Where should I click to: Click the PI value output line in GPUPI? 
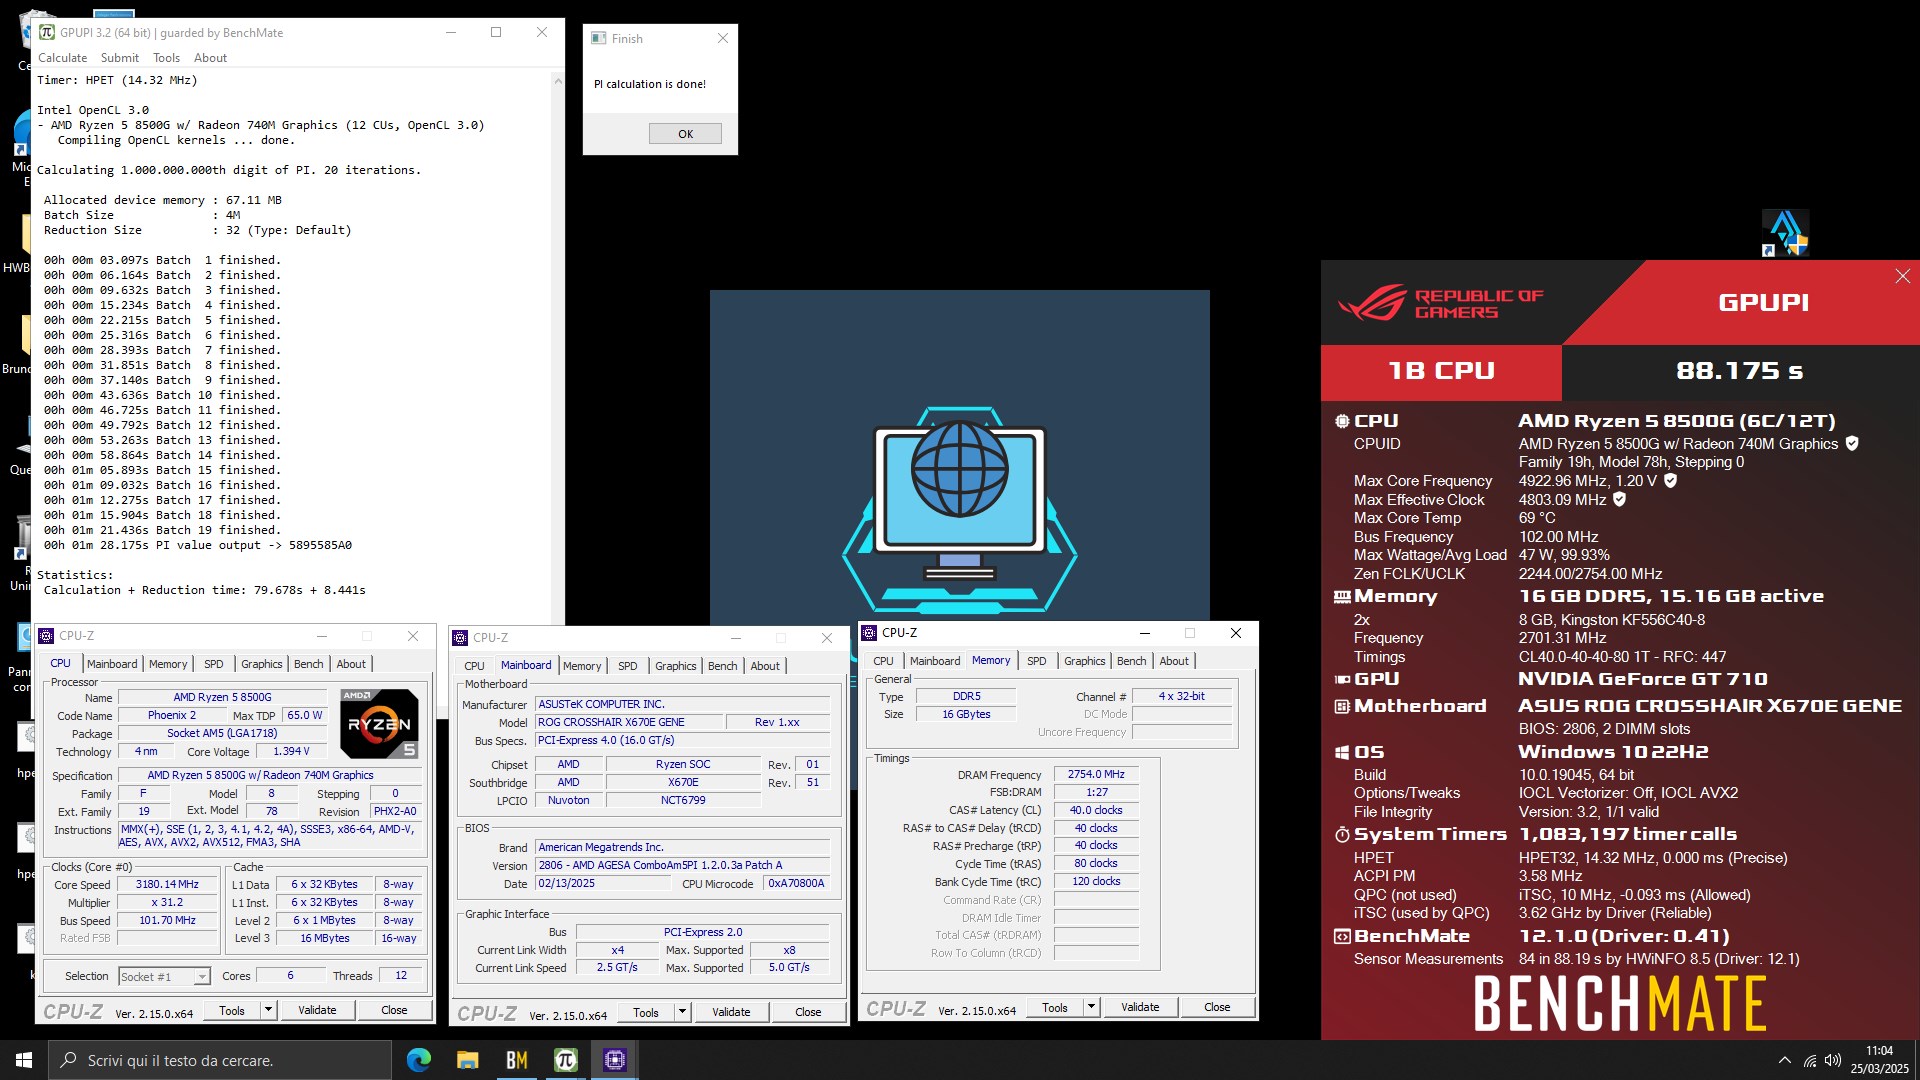[198, 546]
